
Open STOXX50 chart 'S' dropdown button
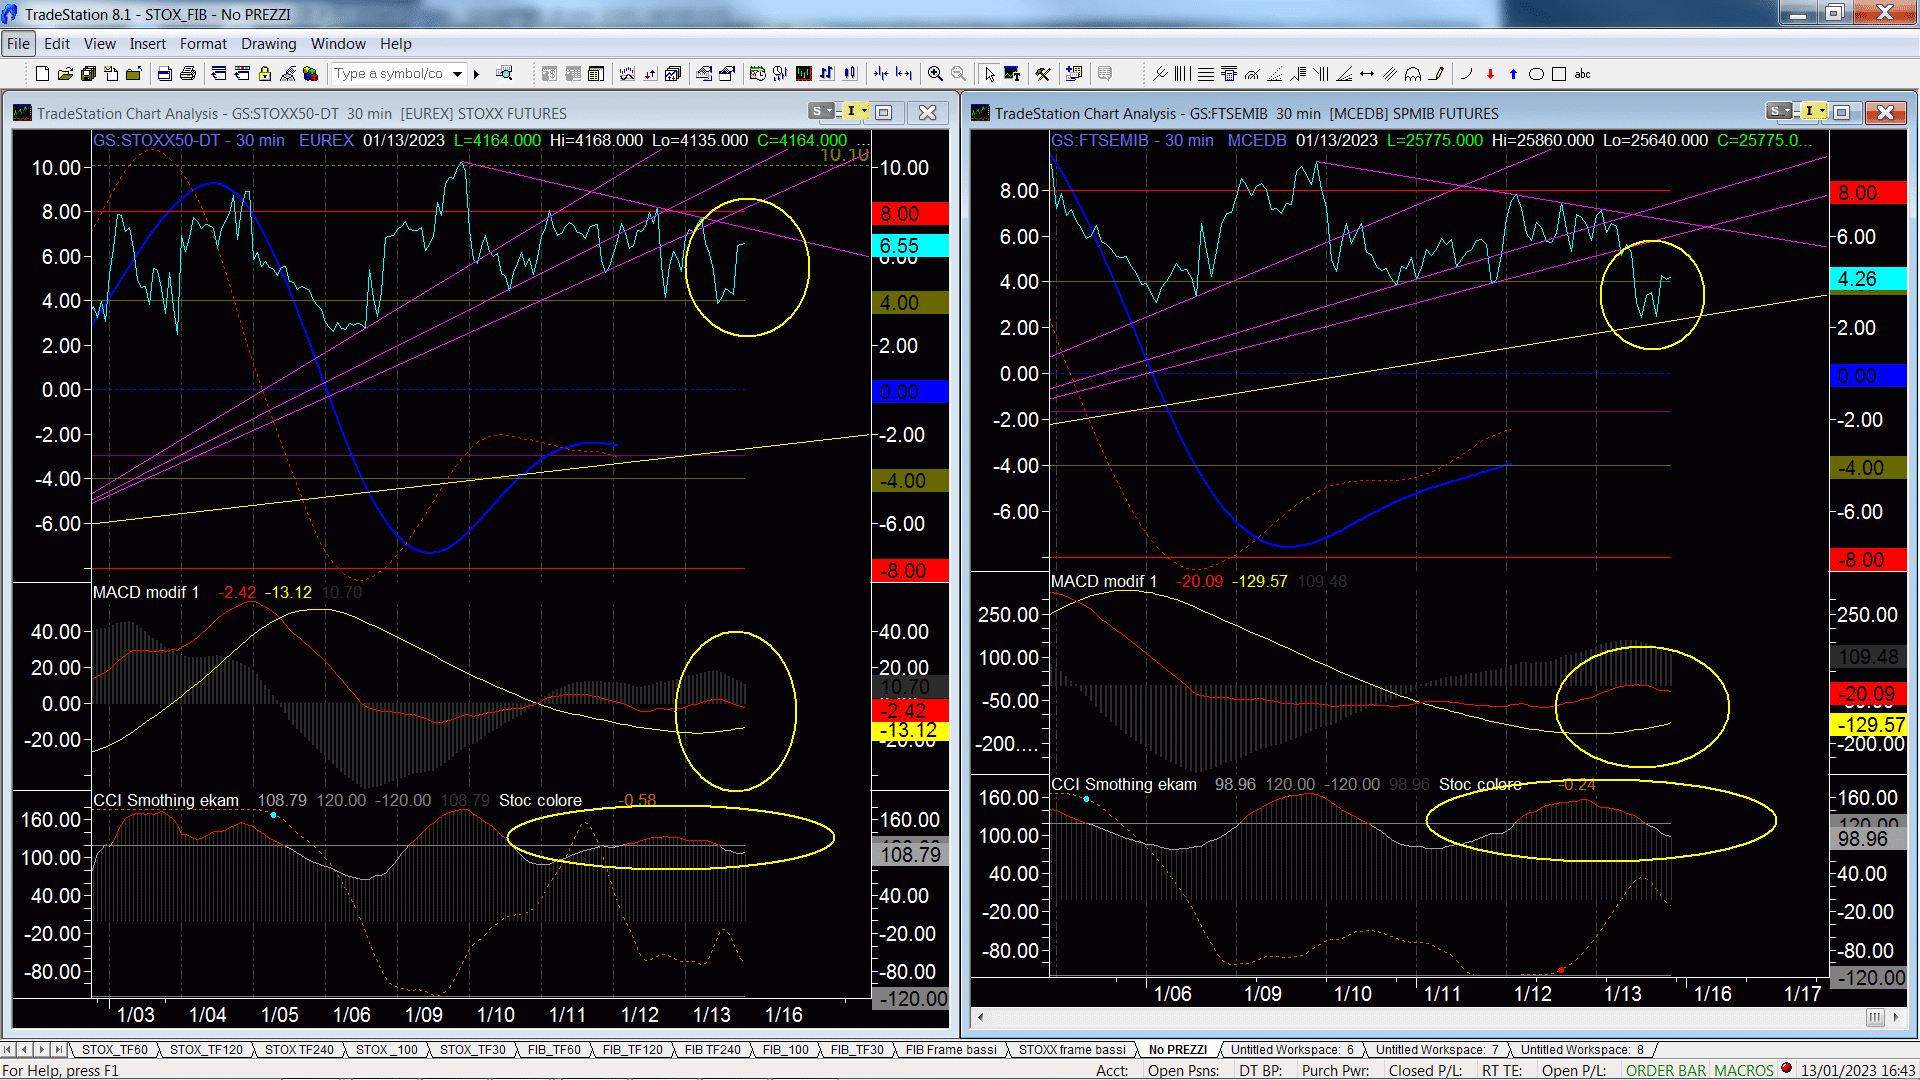coord(822,111)
